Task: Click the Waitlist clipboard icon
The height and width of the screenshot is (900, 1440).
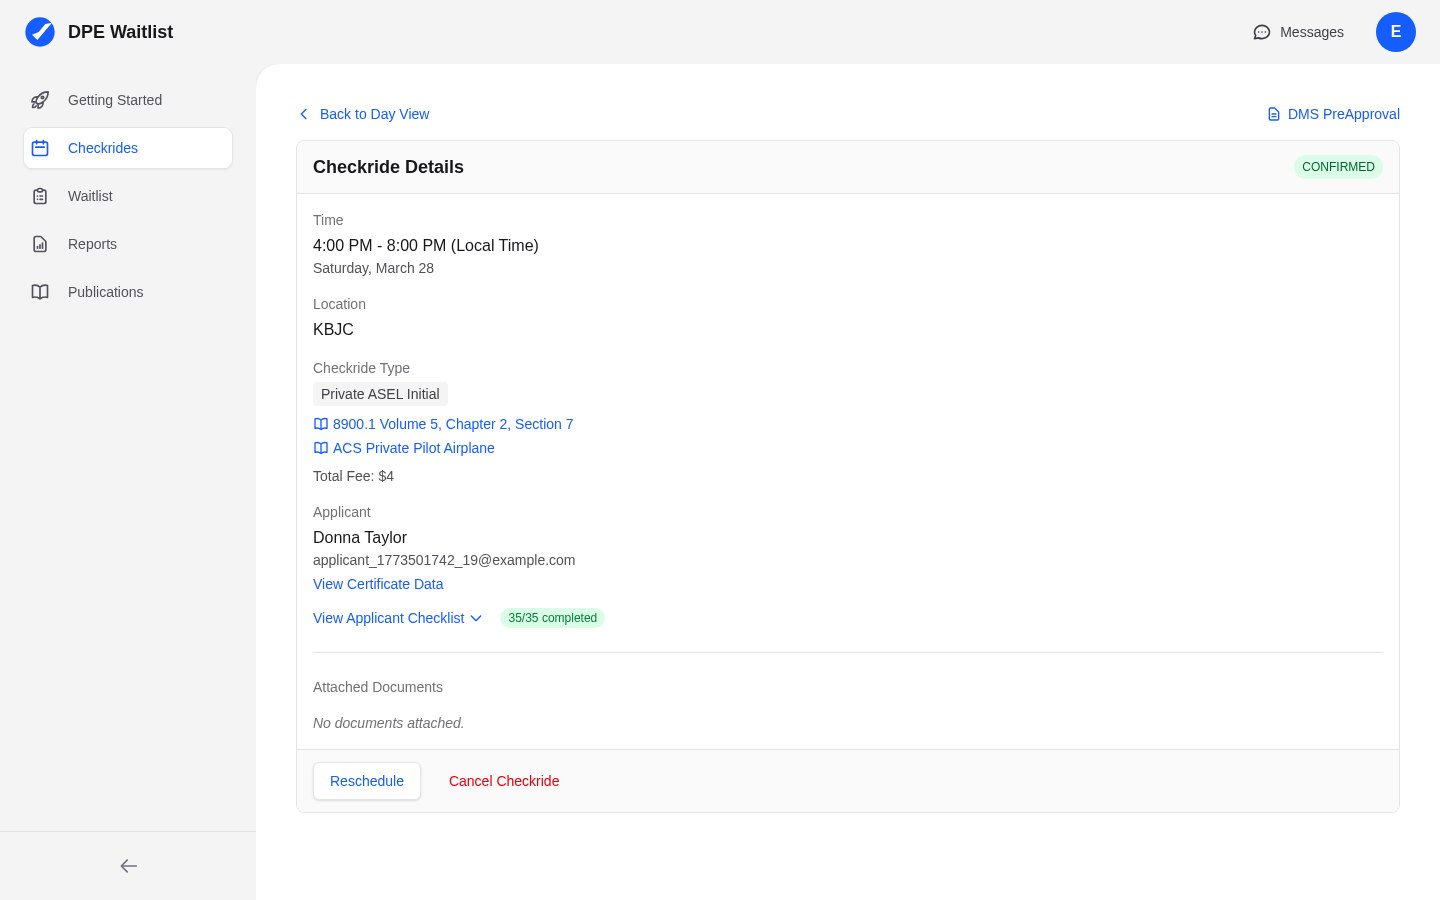Action: point(39,196)
